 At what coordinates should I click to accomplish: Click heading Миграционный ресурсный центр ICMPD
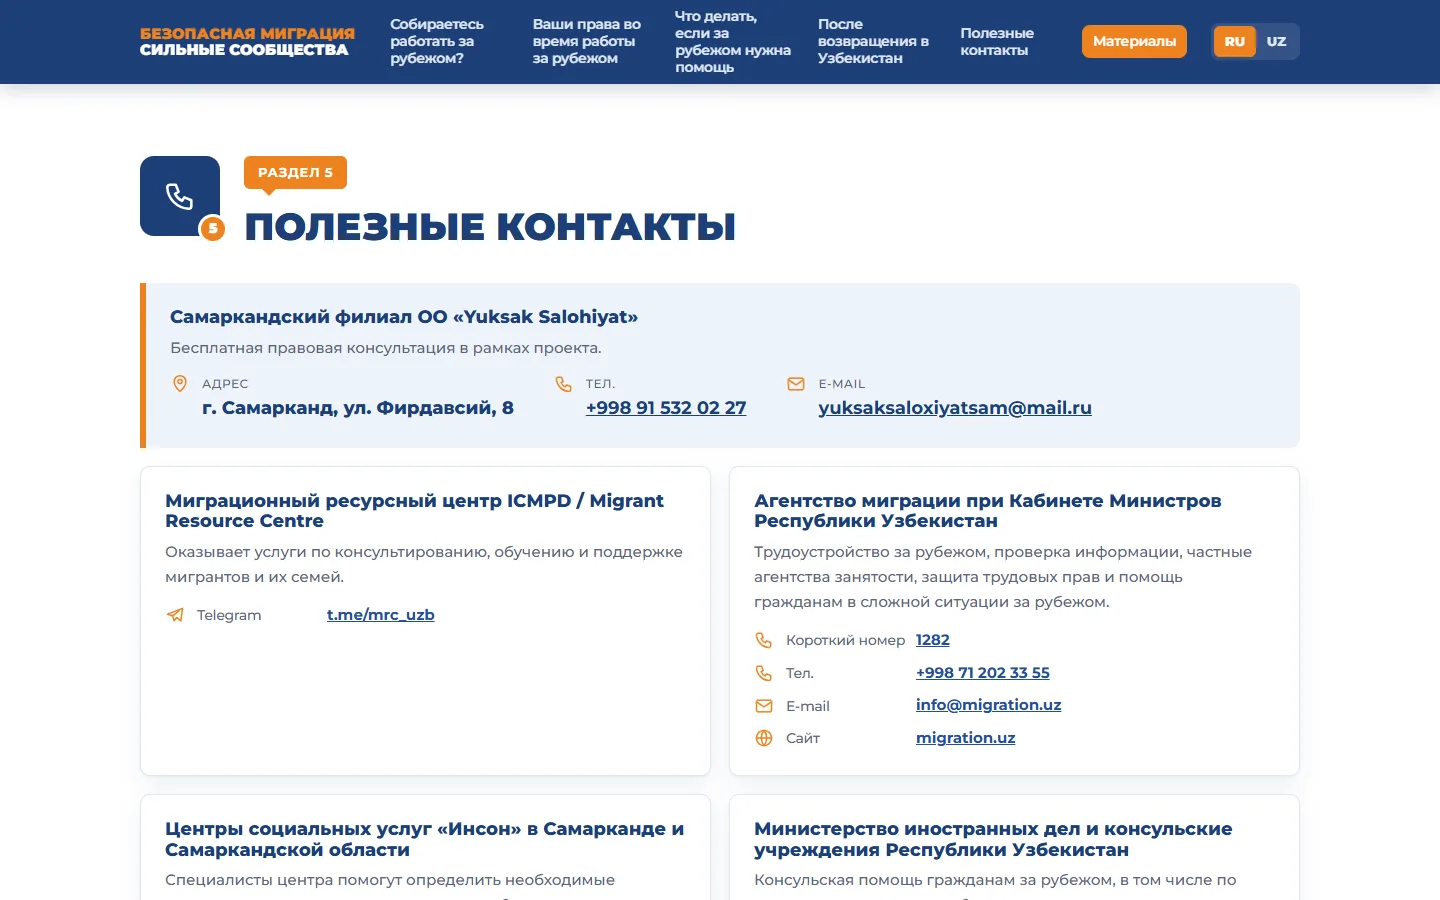tap(414, 511)
